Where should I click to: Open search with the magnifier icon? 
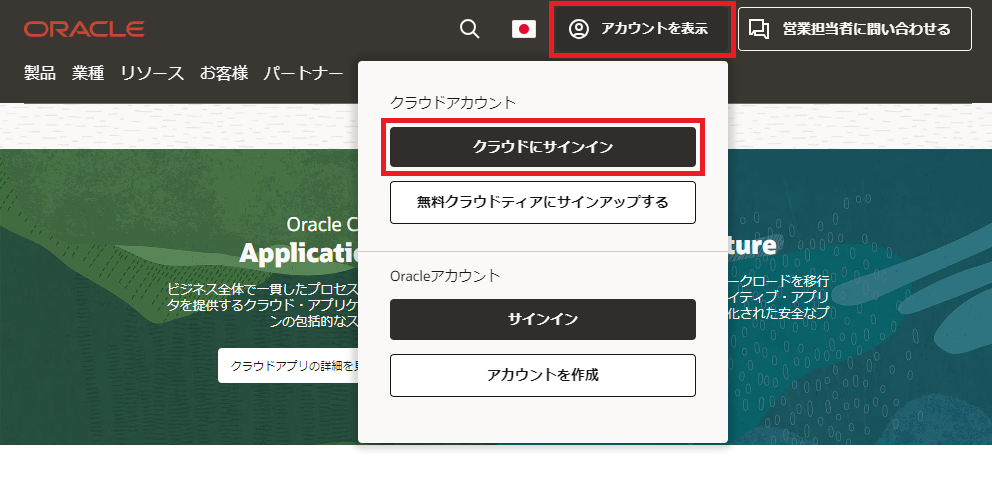[x=469, y=29]
